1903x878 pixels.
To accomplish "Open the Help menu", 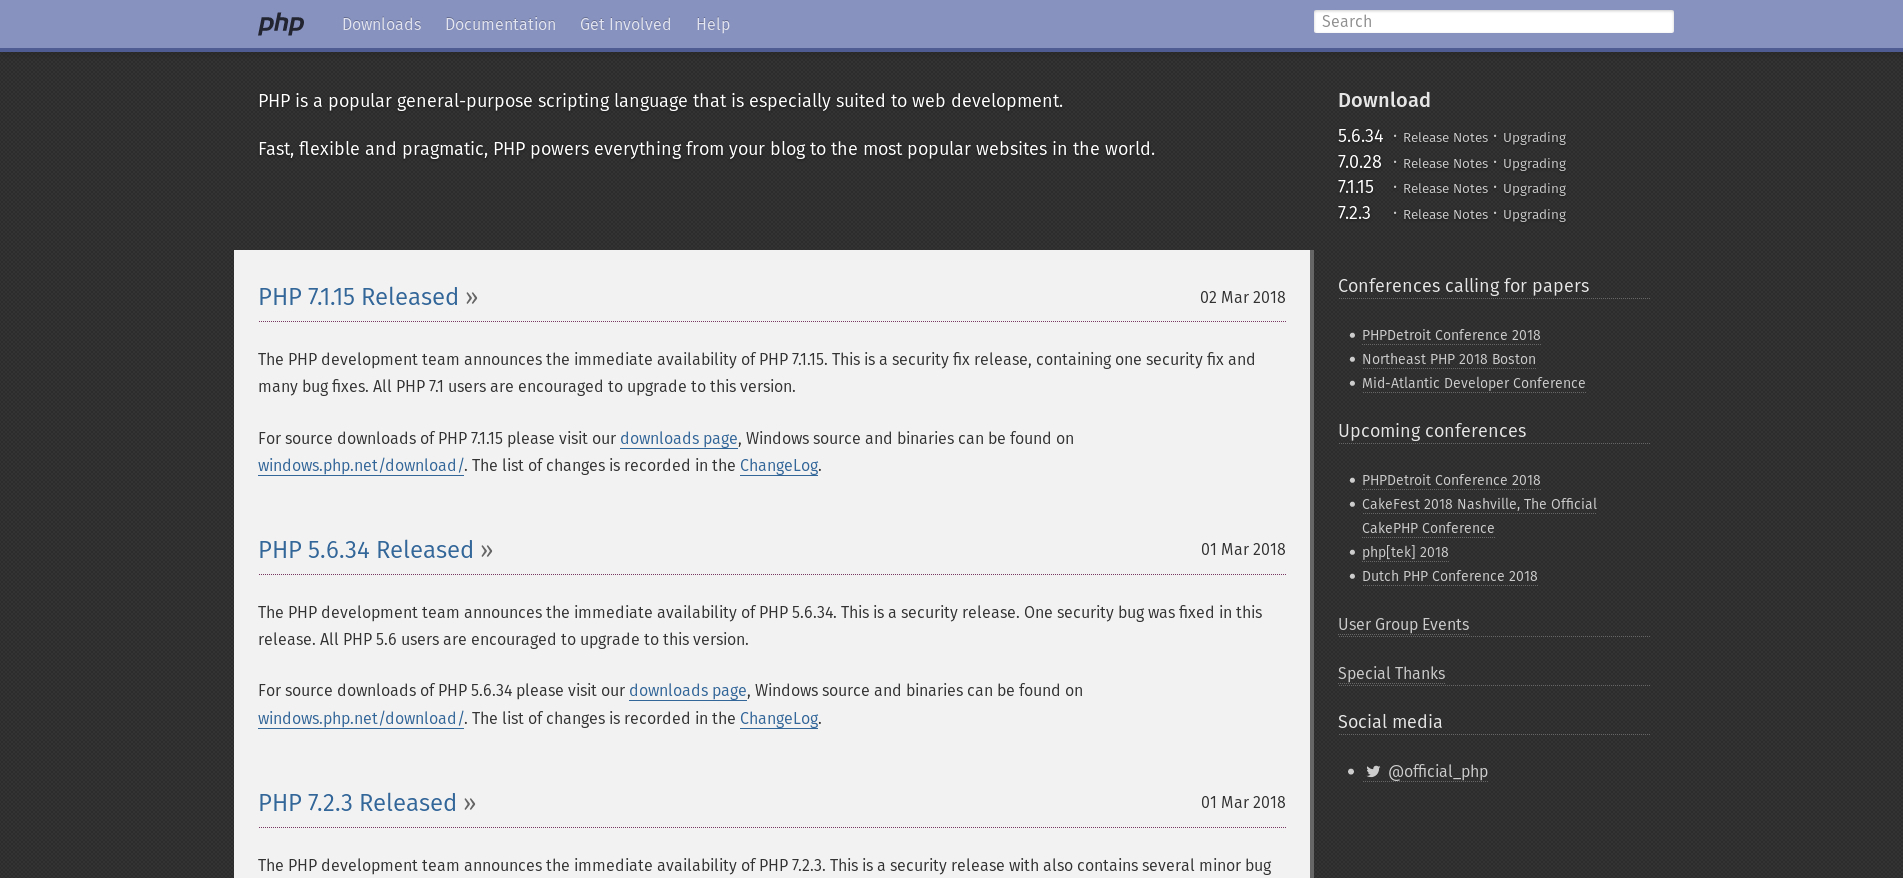I will pyautogui.click(x=713, y=24).
